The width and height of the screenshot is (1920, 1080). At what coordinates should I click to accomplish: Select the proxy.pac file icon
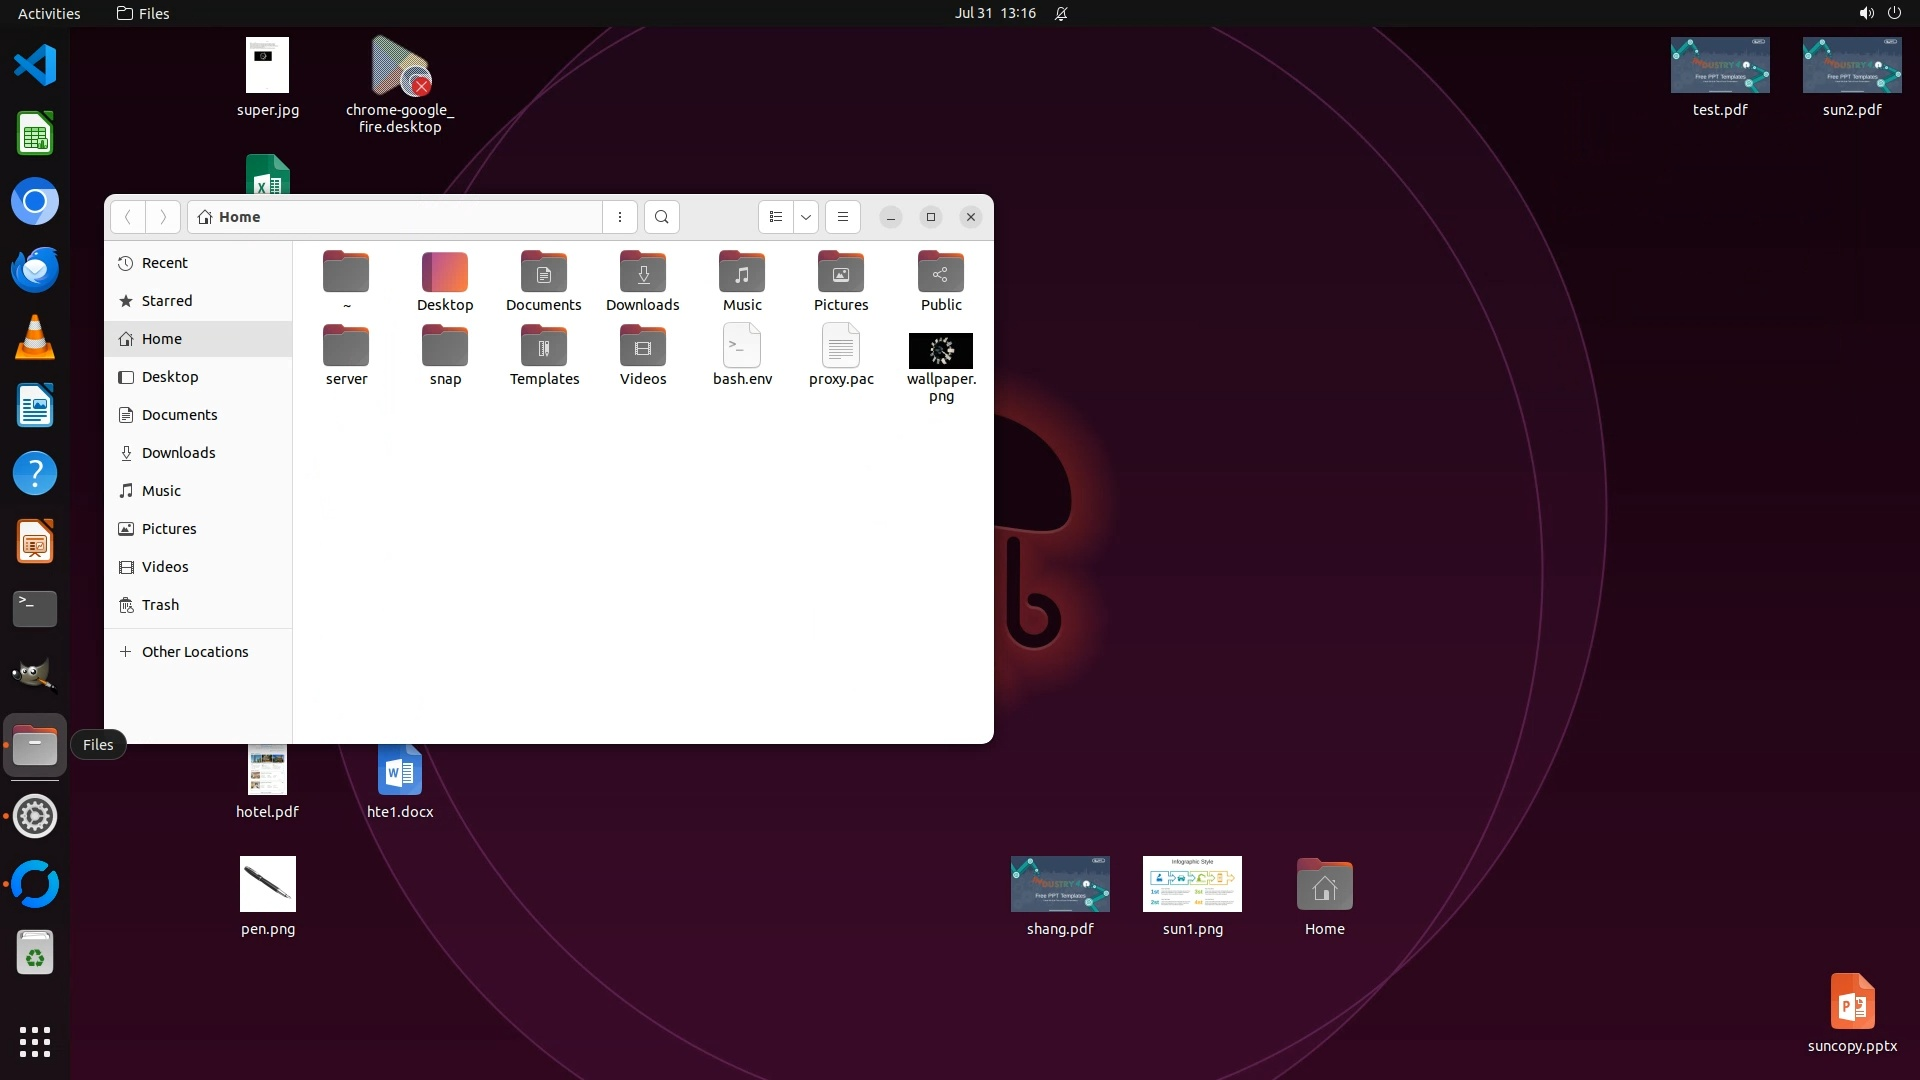(841, 347)
